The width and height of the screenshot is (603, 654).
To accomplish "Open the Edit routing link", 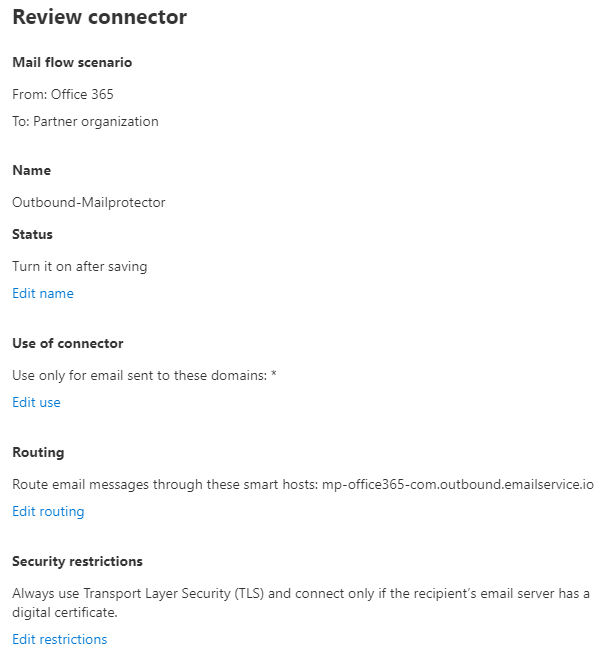I will [48, 511].
